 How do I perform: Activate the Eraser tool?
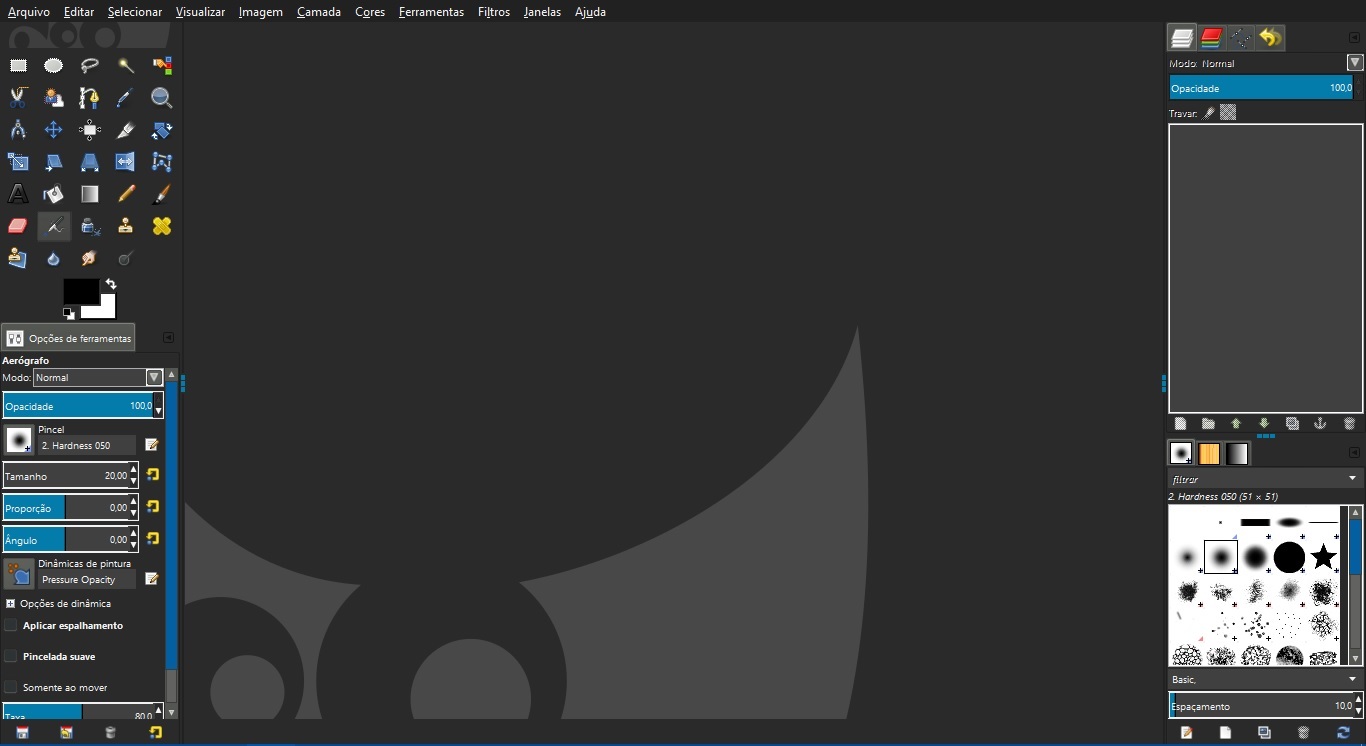tap(18, 226)
